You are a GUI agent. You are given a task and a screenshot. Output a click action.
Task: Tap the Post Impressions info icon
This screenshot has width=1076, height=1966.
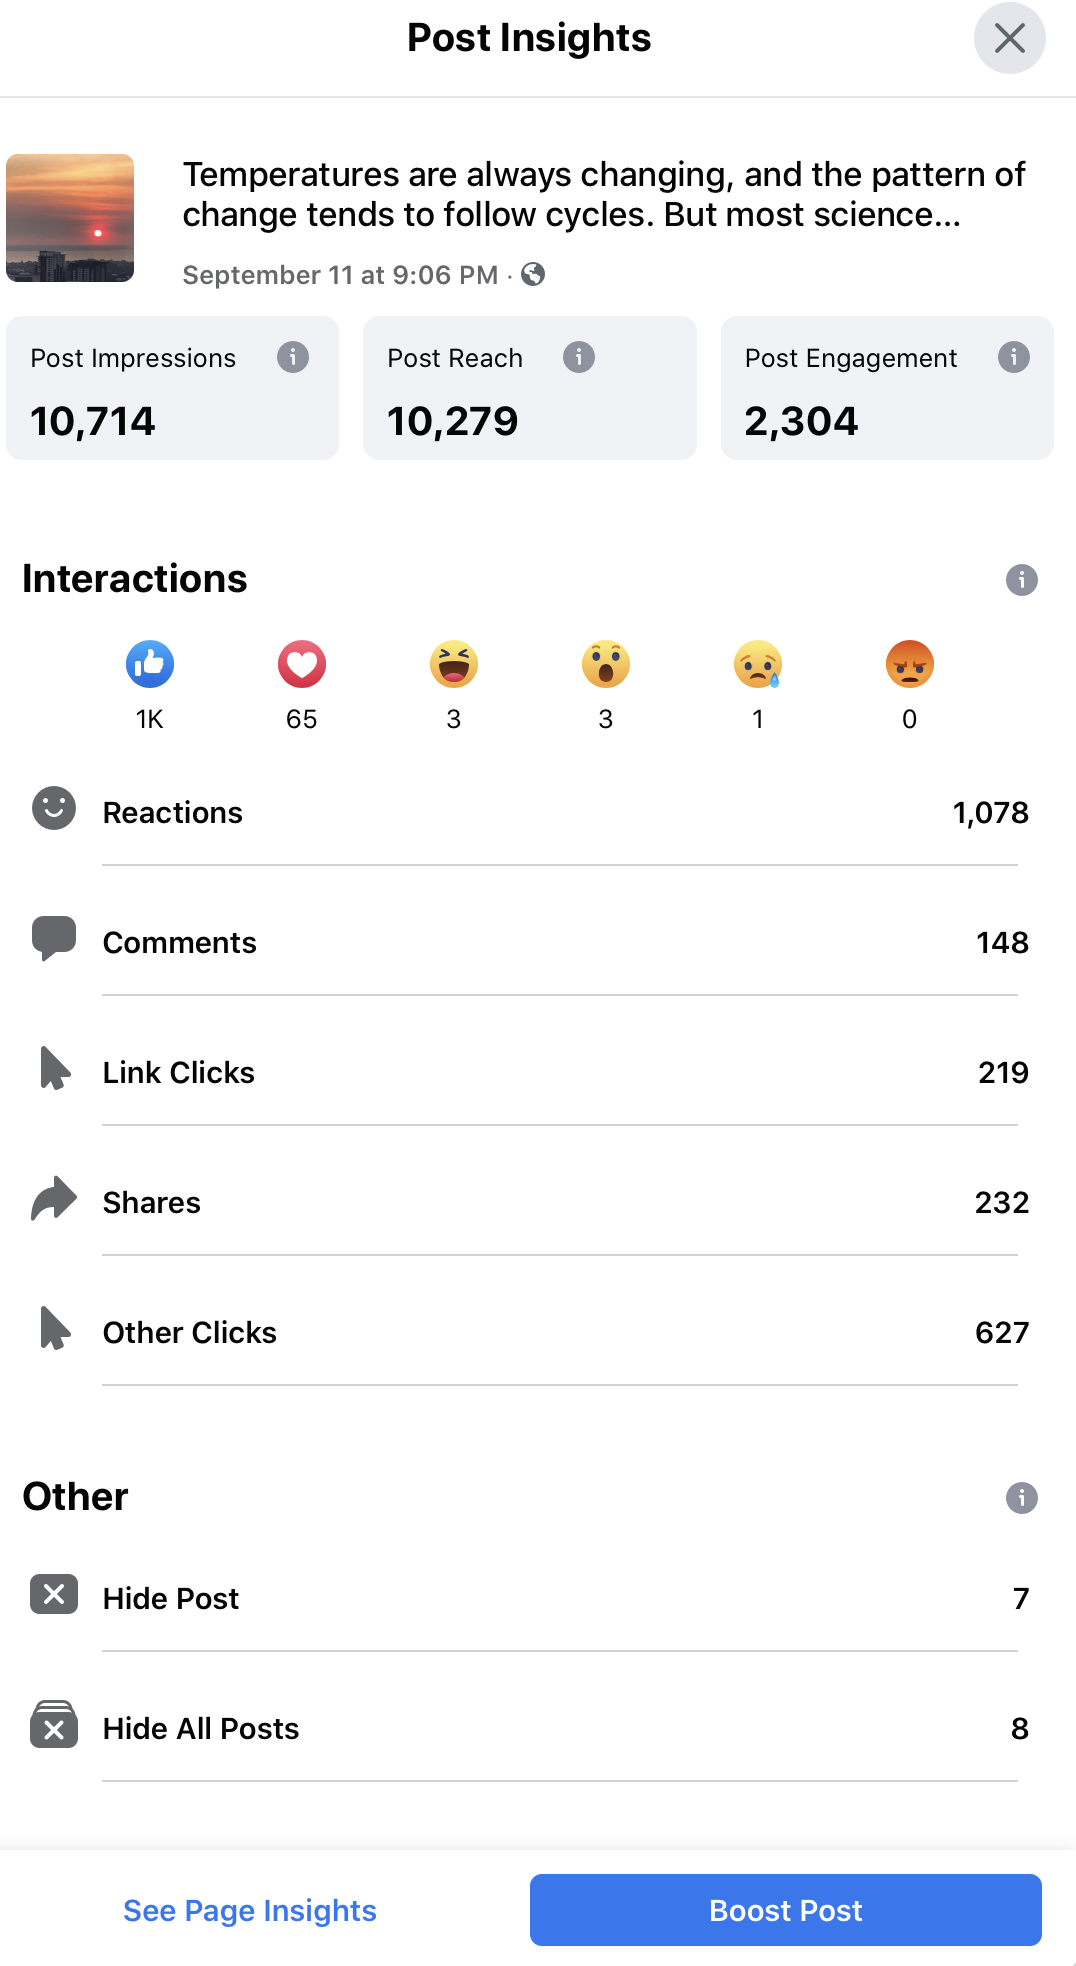tap(293, 357)
